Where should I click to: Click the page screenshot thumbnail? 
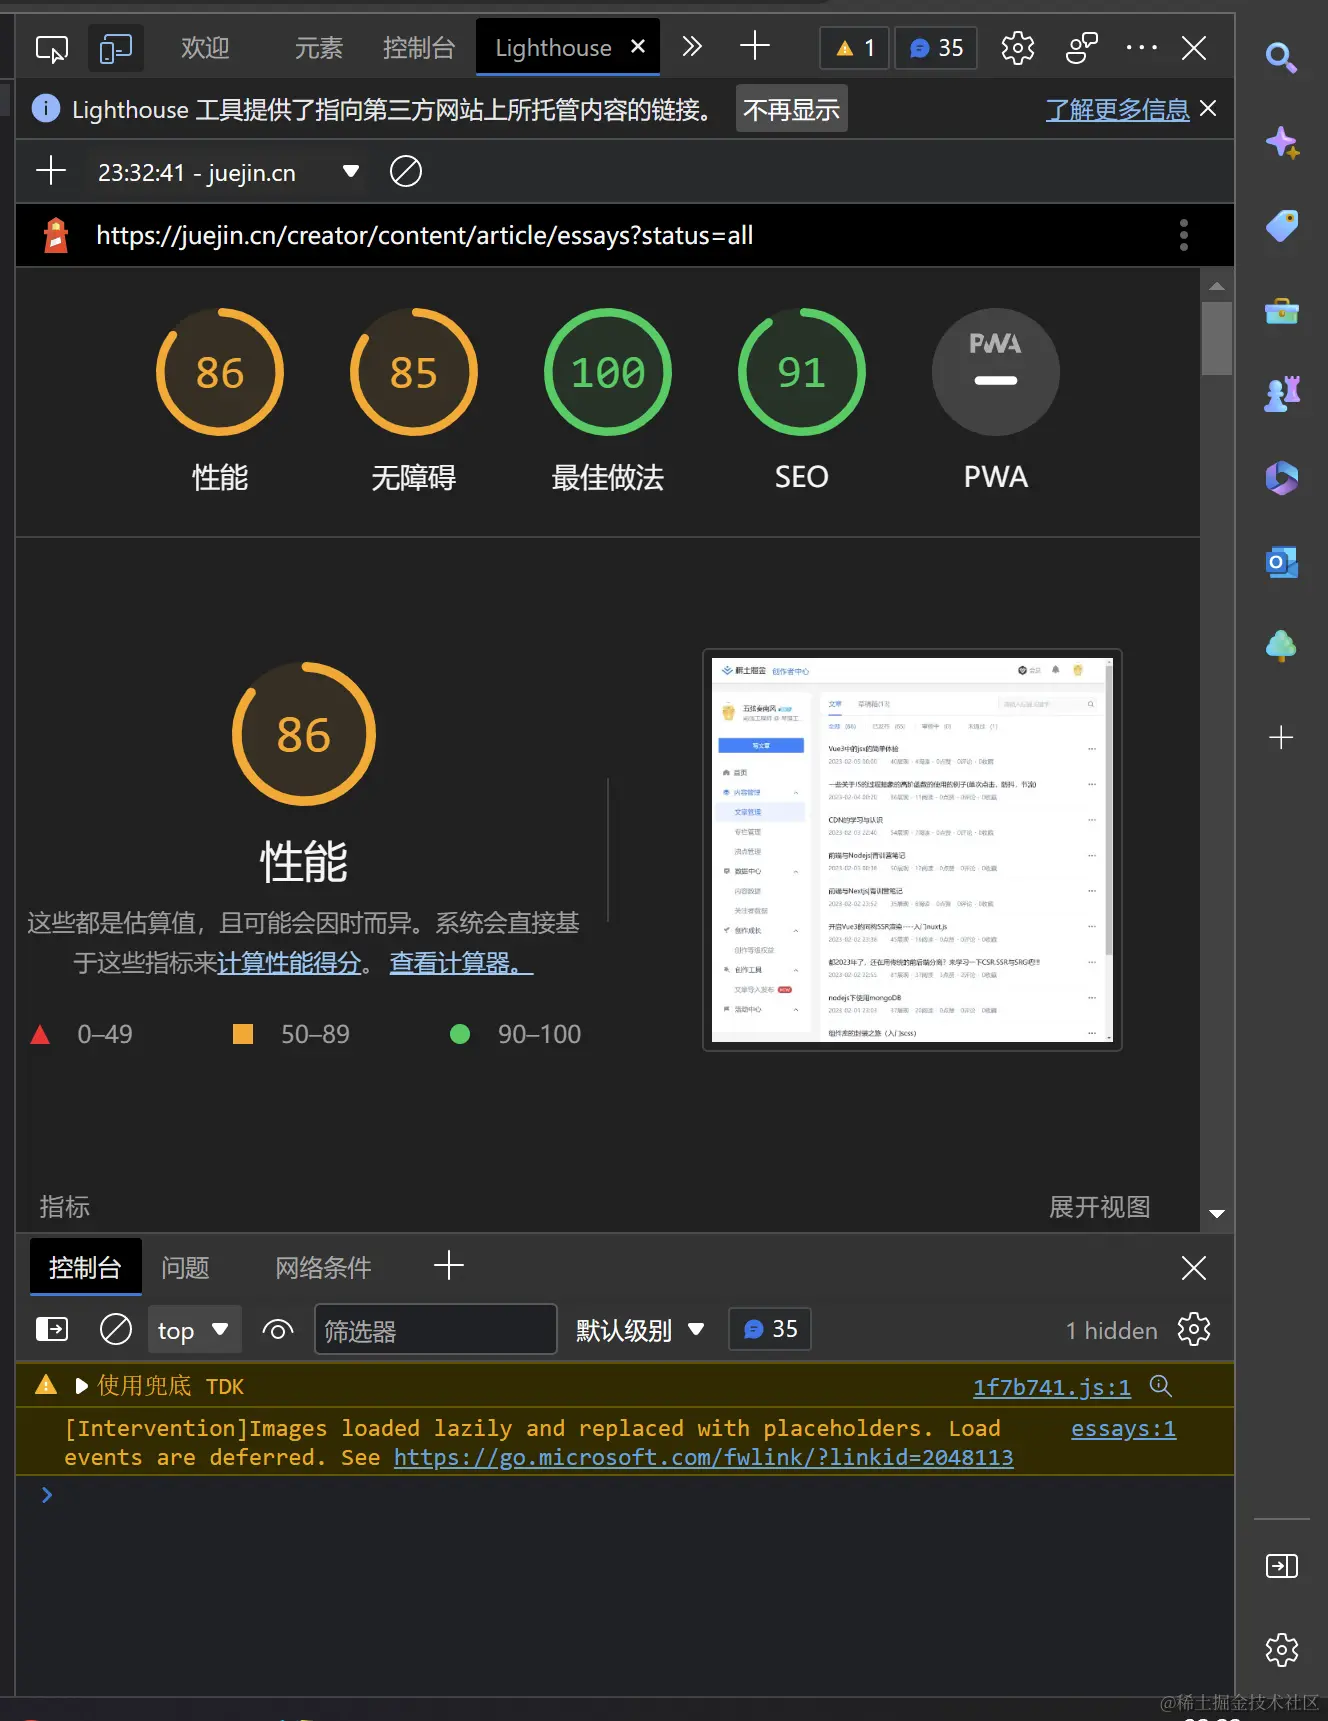pos(912,850)
